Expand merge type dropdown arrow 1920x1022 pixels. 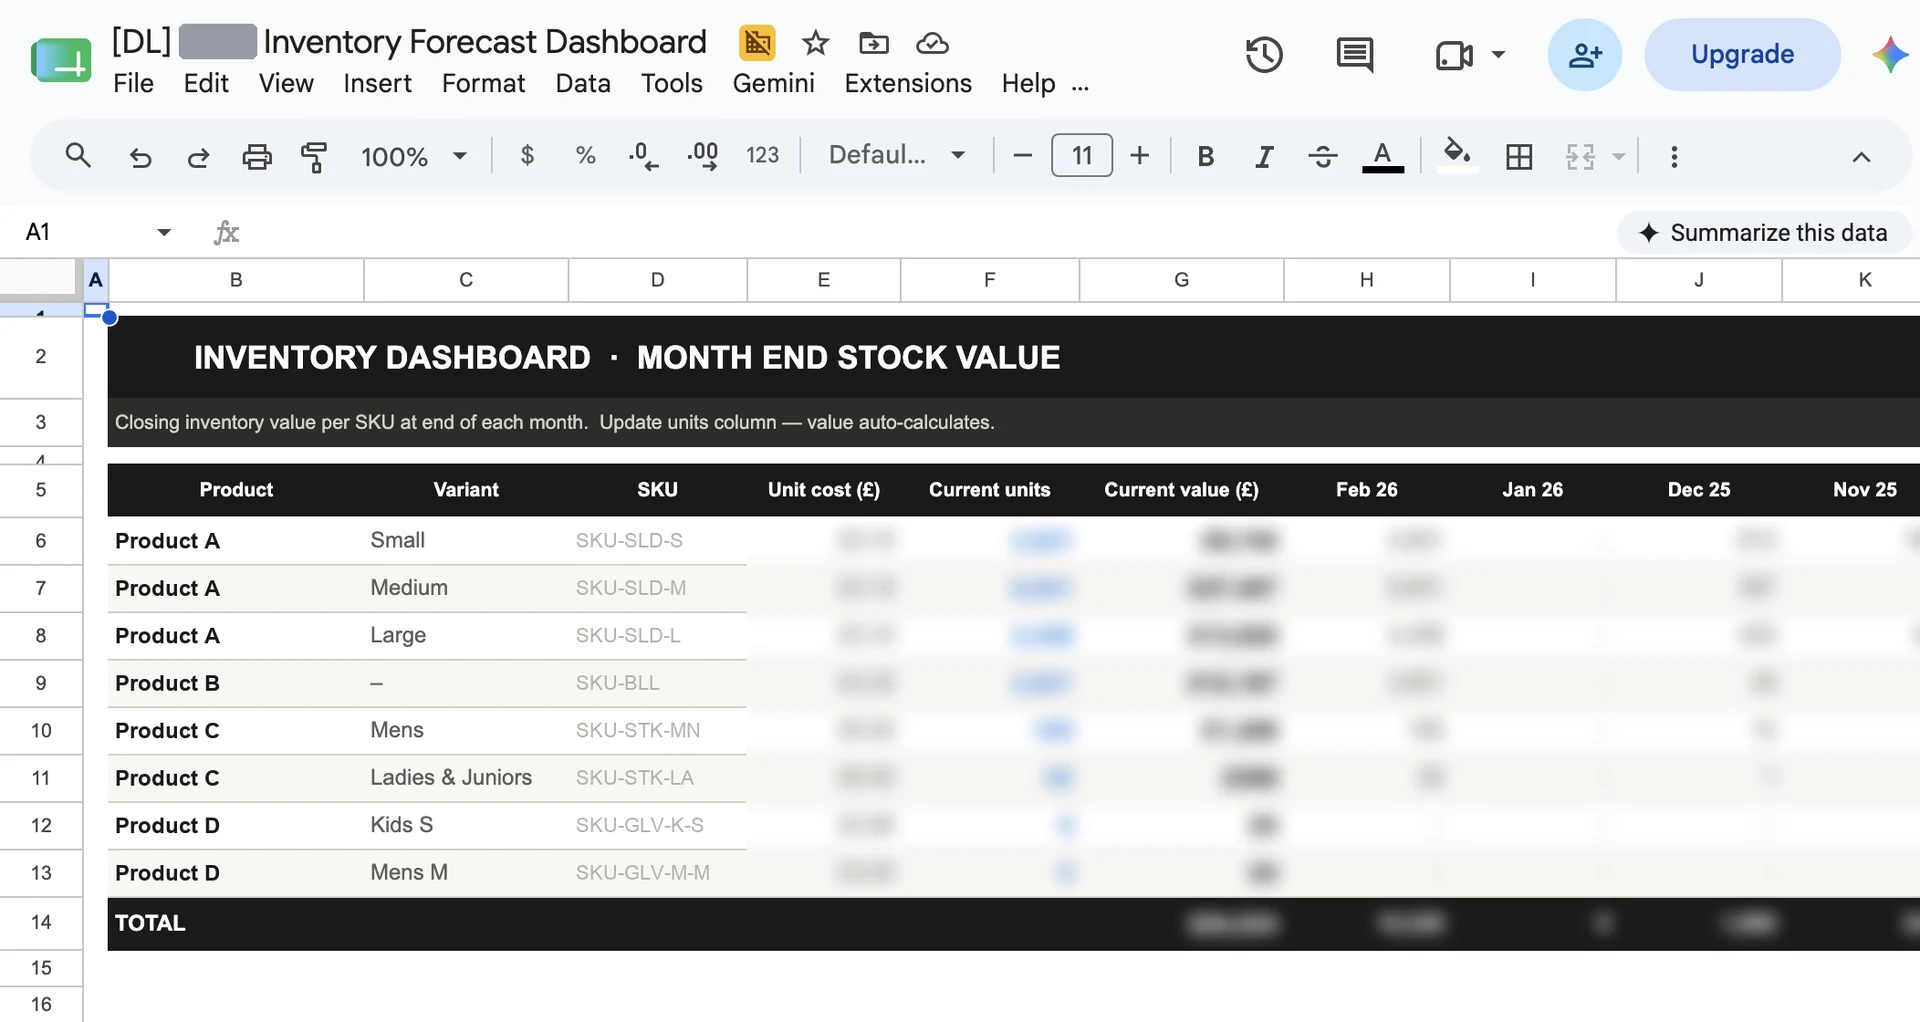[1618, 156]
